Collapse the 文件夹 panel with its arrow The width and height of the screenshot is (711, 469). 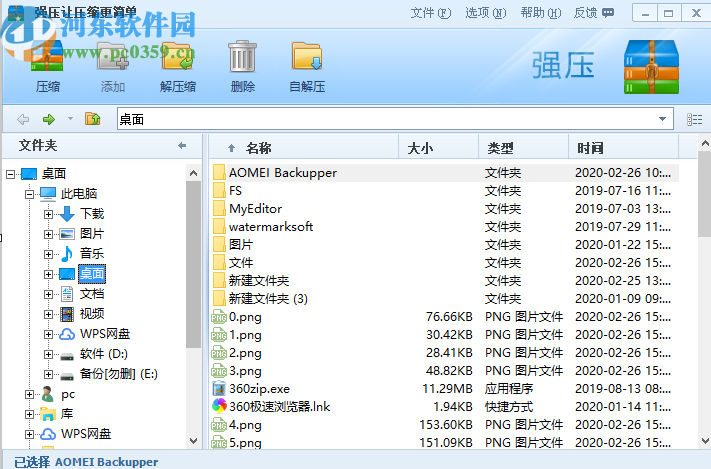(182, 146)
